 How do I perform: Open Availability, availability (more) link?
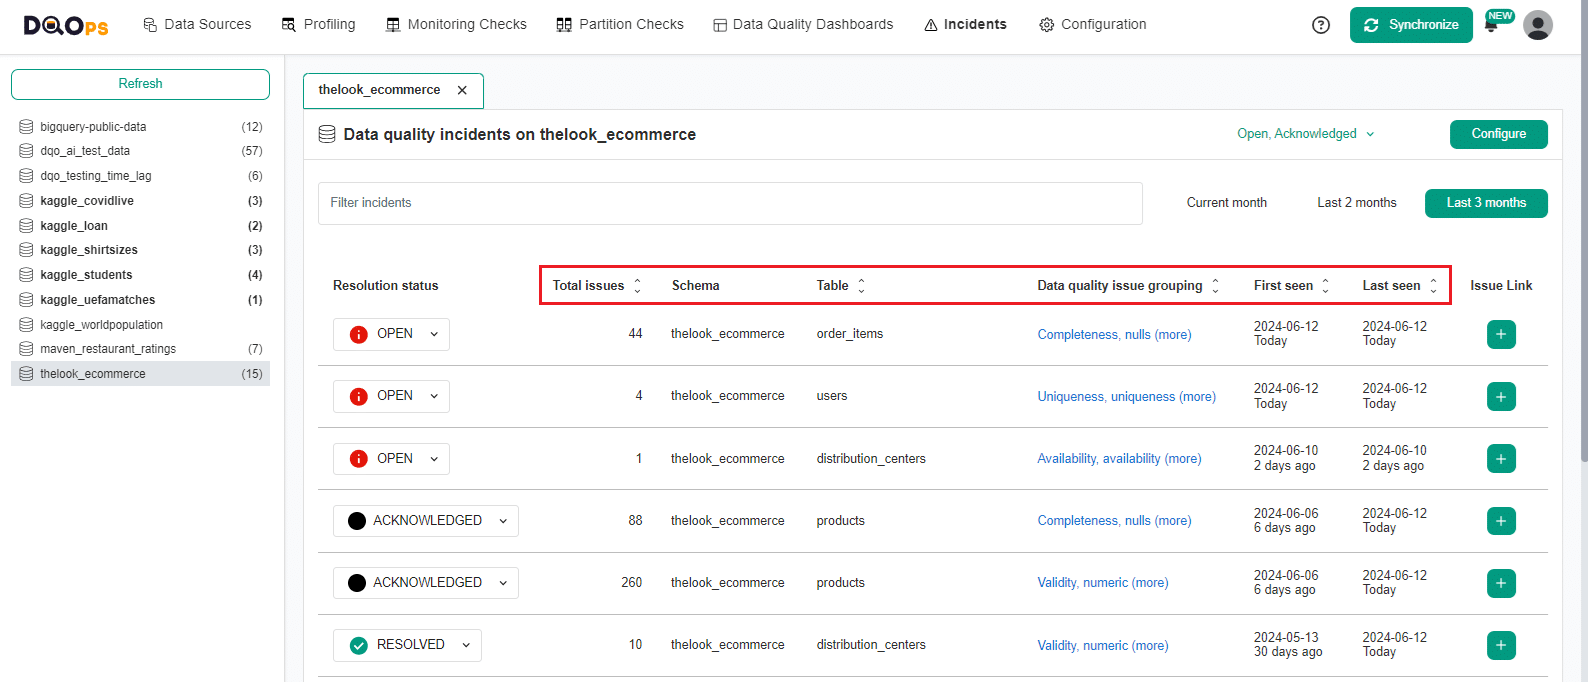[x=1119, y=459]
